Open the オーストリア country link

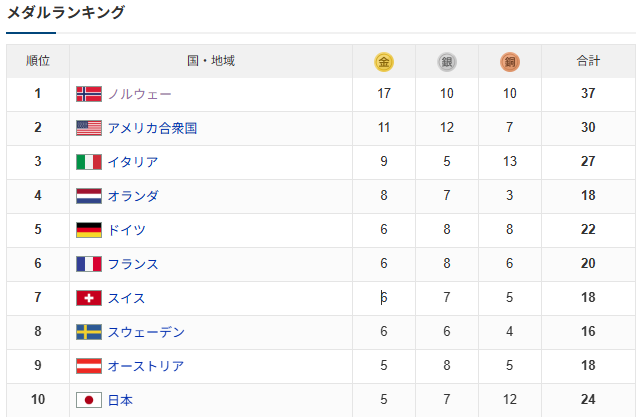point(146,366)
